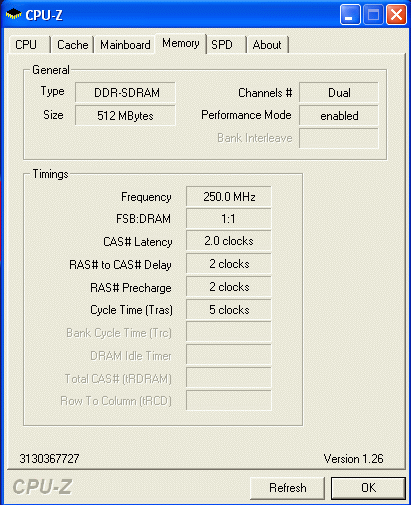
Task: Click the OK button
Action: (x=368, y=488)
